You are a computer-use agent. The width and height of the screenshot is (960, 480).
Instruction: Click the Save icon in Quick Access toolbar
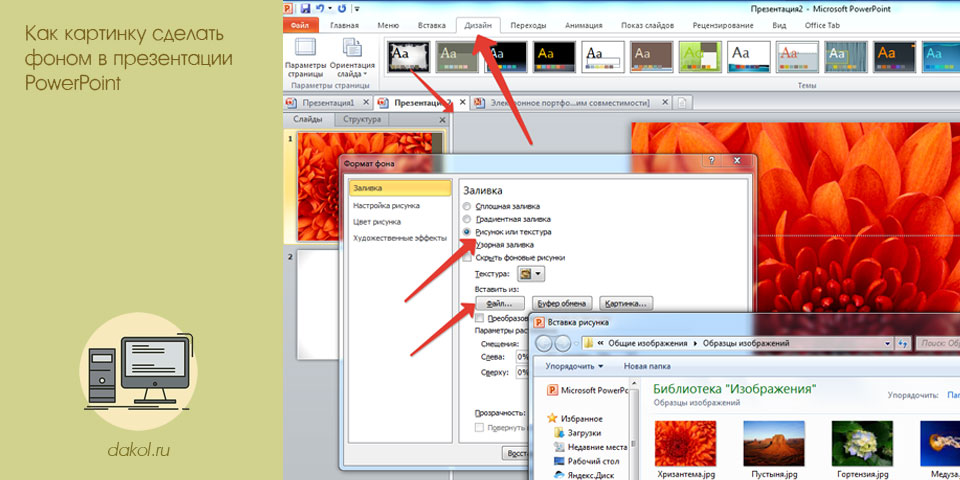(305, 9)
